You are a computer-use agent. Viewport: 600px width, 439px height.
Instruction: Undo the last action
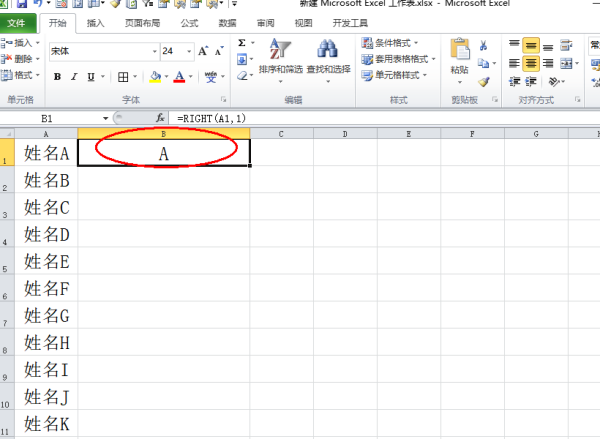pos(37,4)
